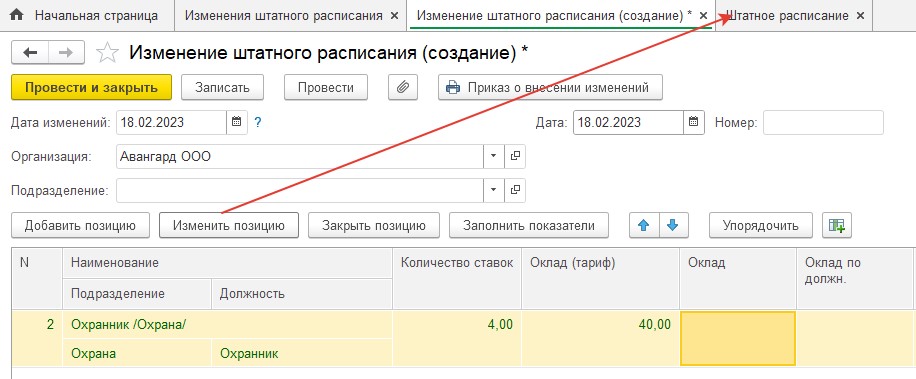Close the Изменение штатного расписания (создание) tab
Image resolution: width=916 pixels, height=379 pixels.
[x=703, y=16]
